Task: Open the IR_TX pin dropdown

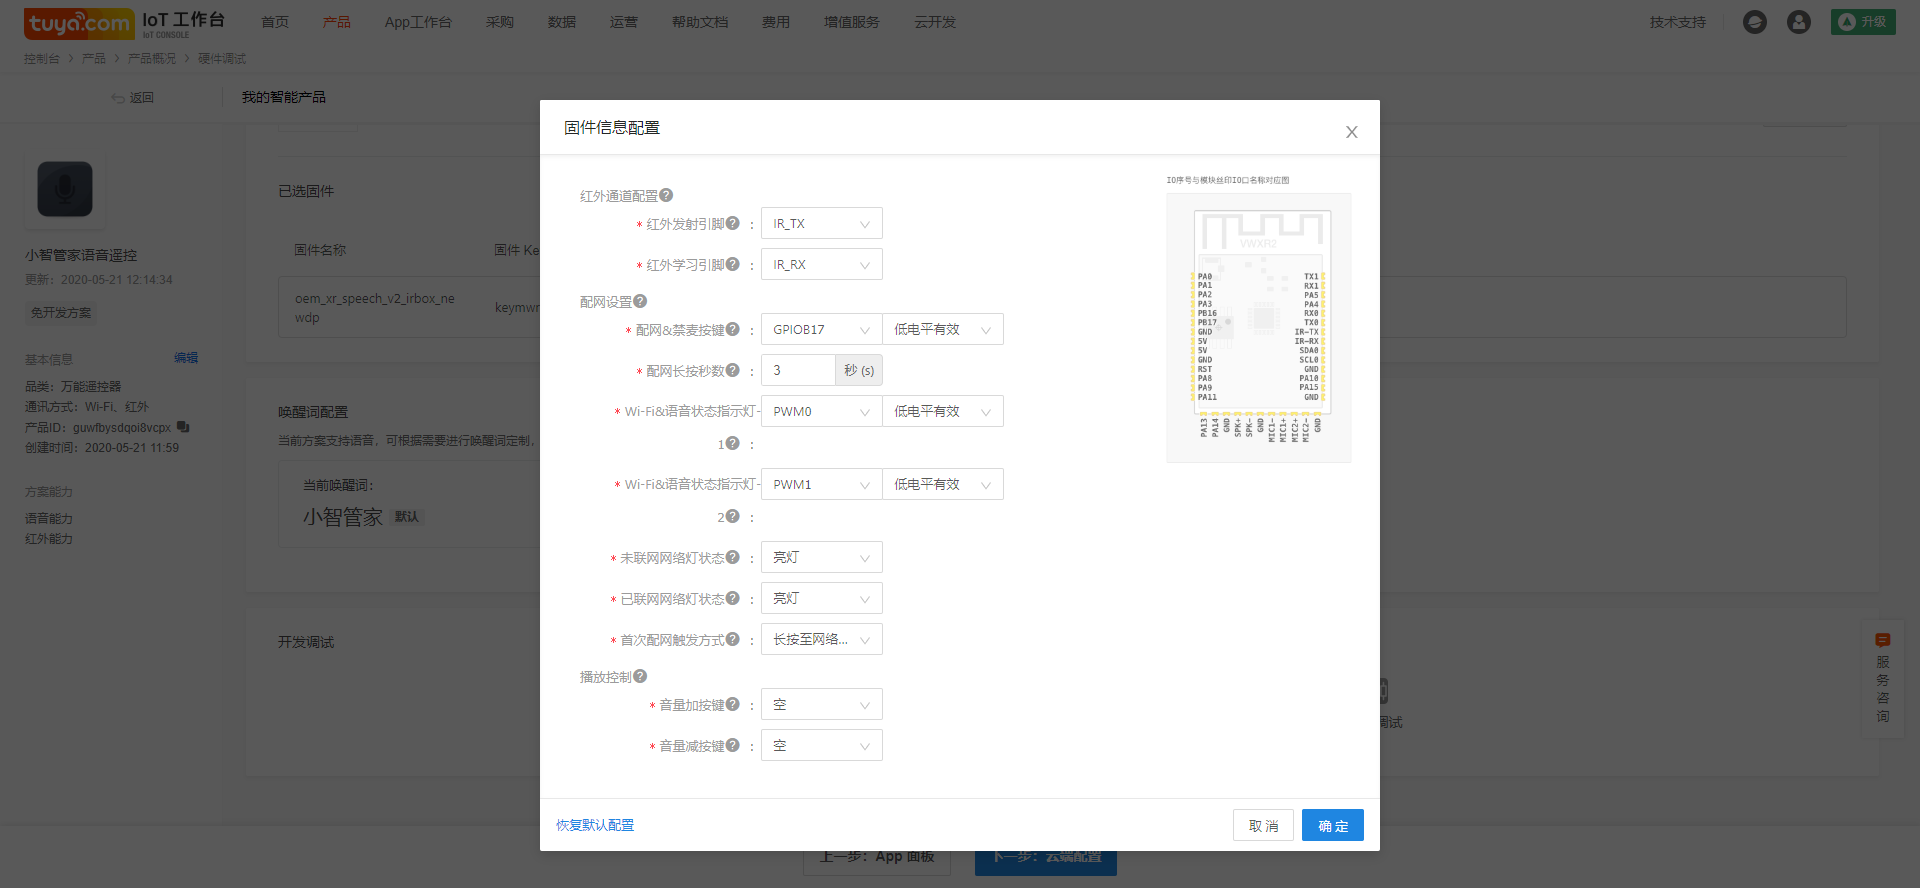Action: click(821, 224)
